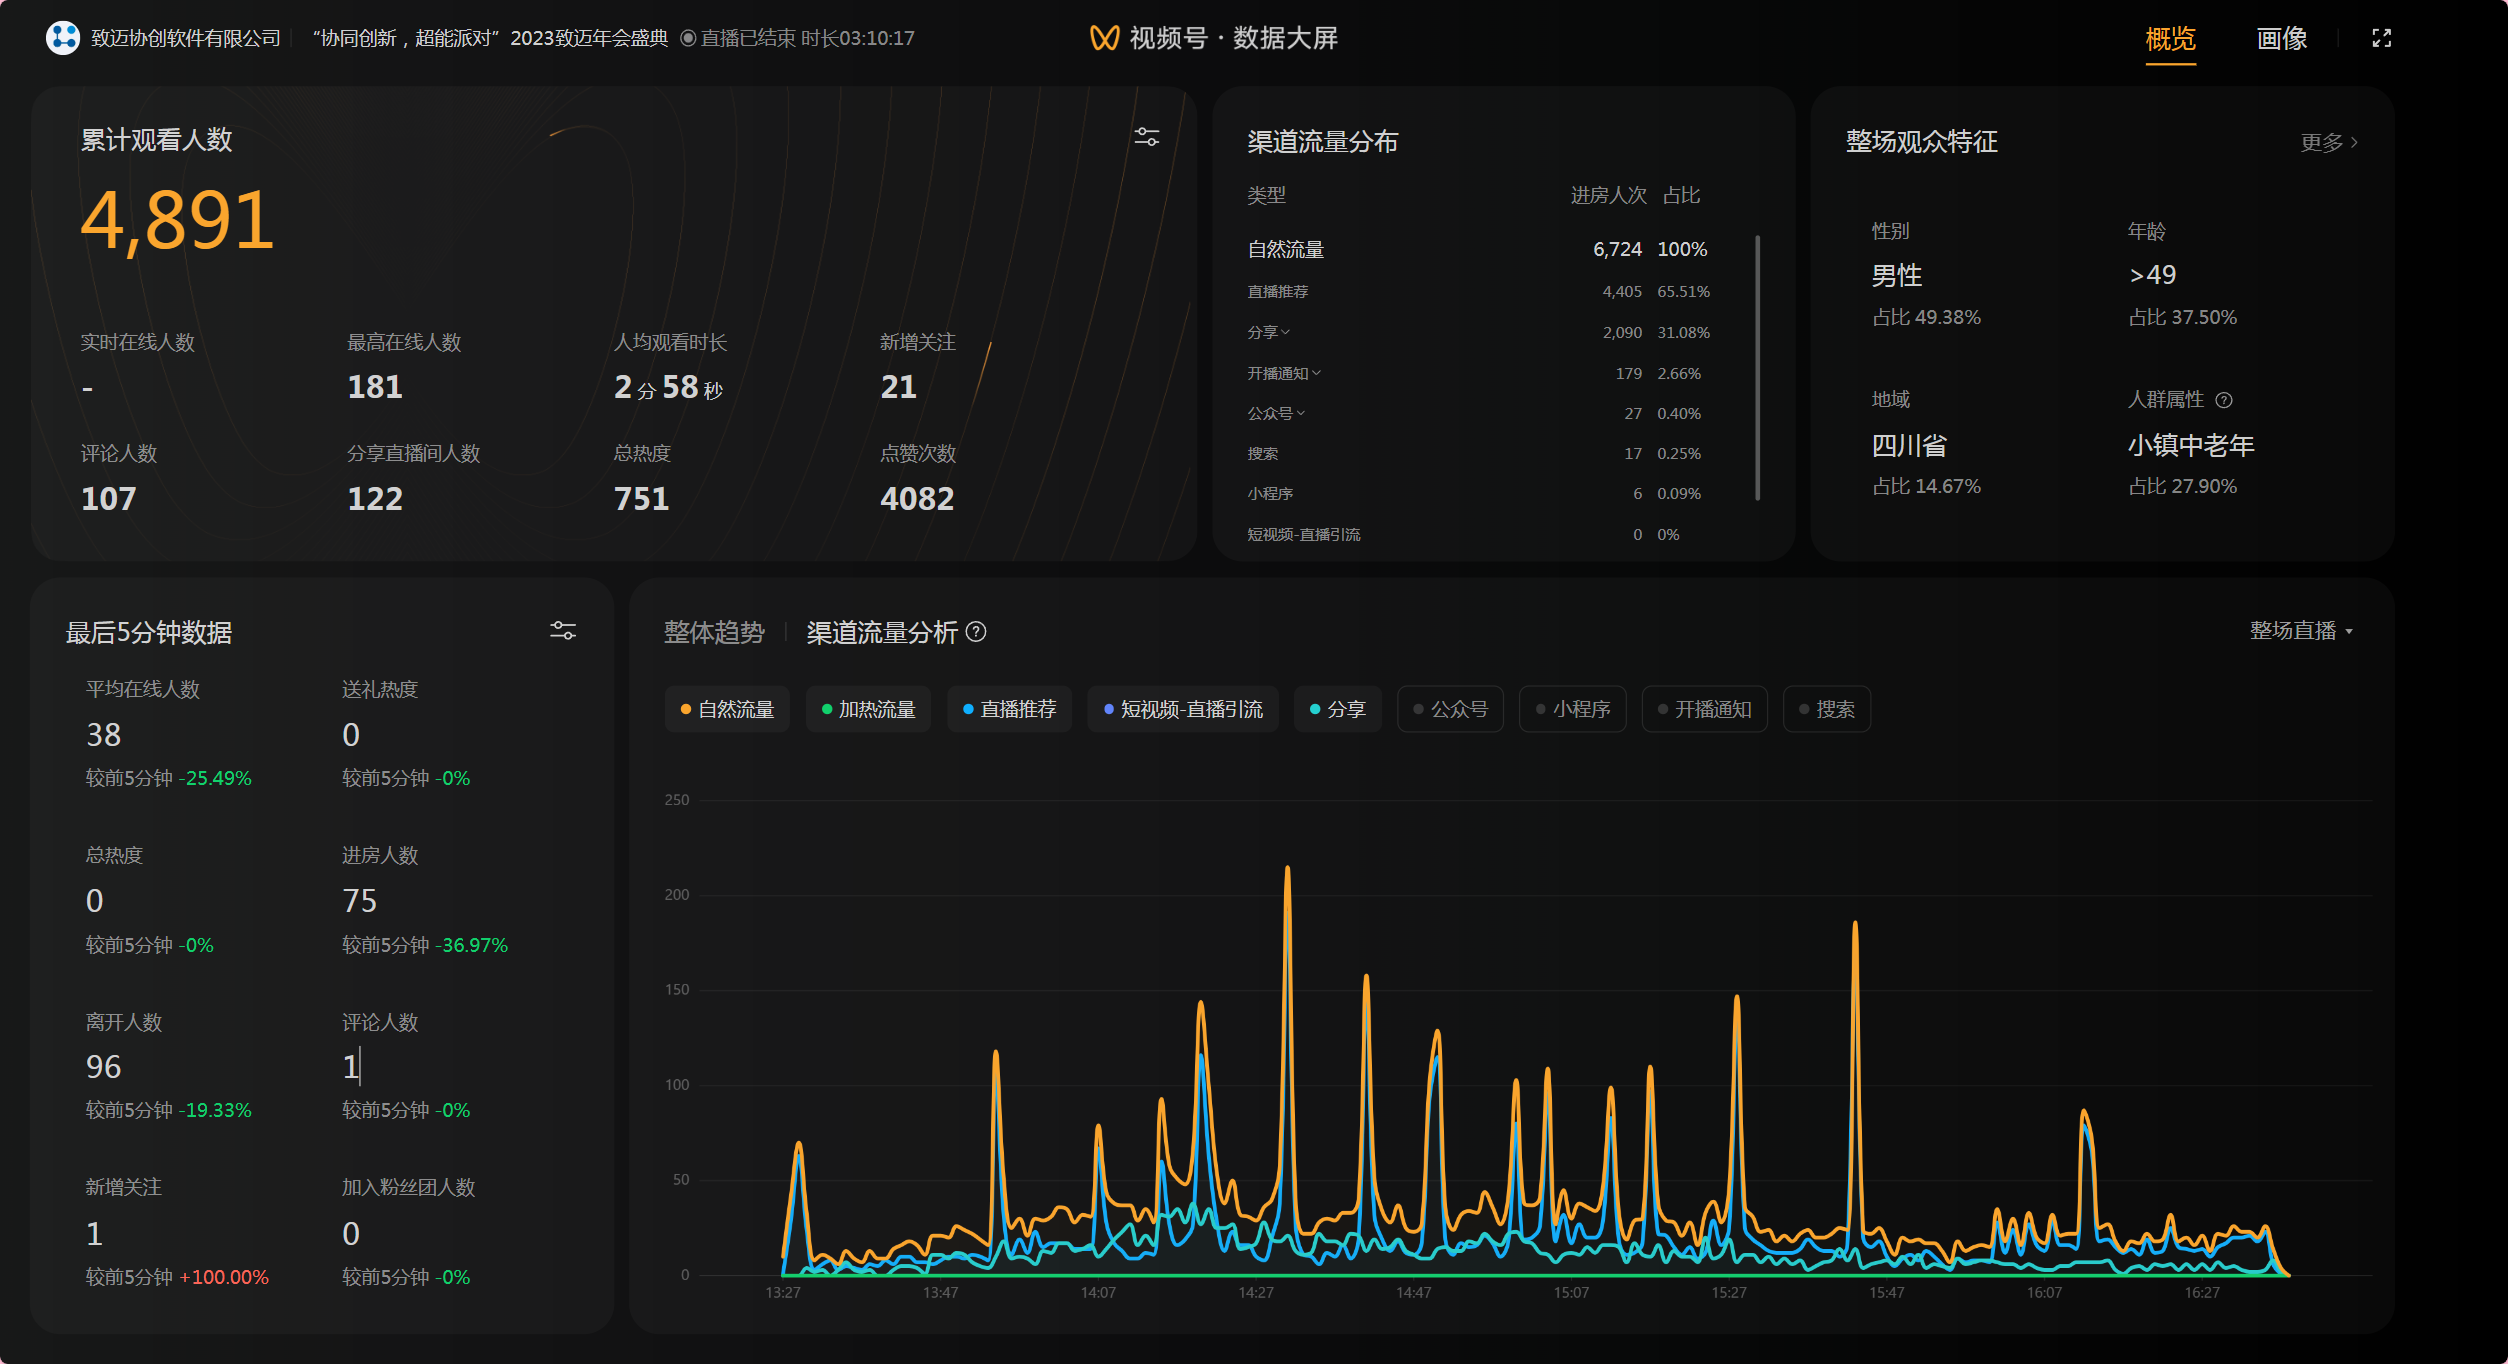Select the 概览 tab
This screenshot has height=1364, width=2508.
(x=2170, y=38)
